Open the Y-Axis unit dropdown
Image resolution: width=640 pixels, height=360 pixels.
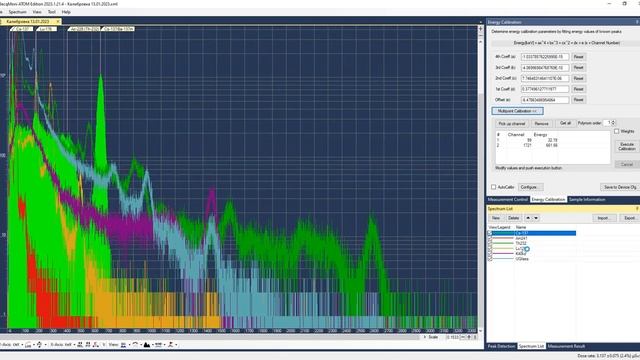[21, 345]
